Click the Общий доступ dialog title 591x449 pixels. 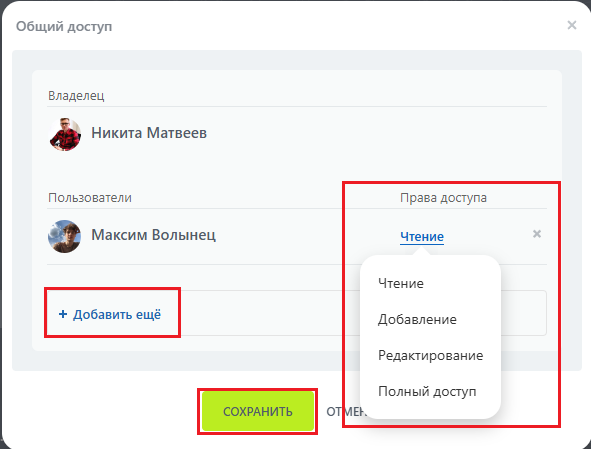pyautogui.click(x=64, y=27)
